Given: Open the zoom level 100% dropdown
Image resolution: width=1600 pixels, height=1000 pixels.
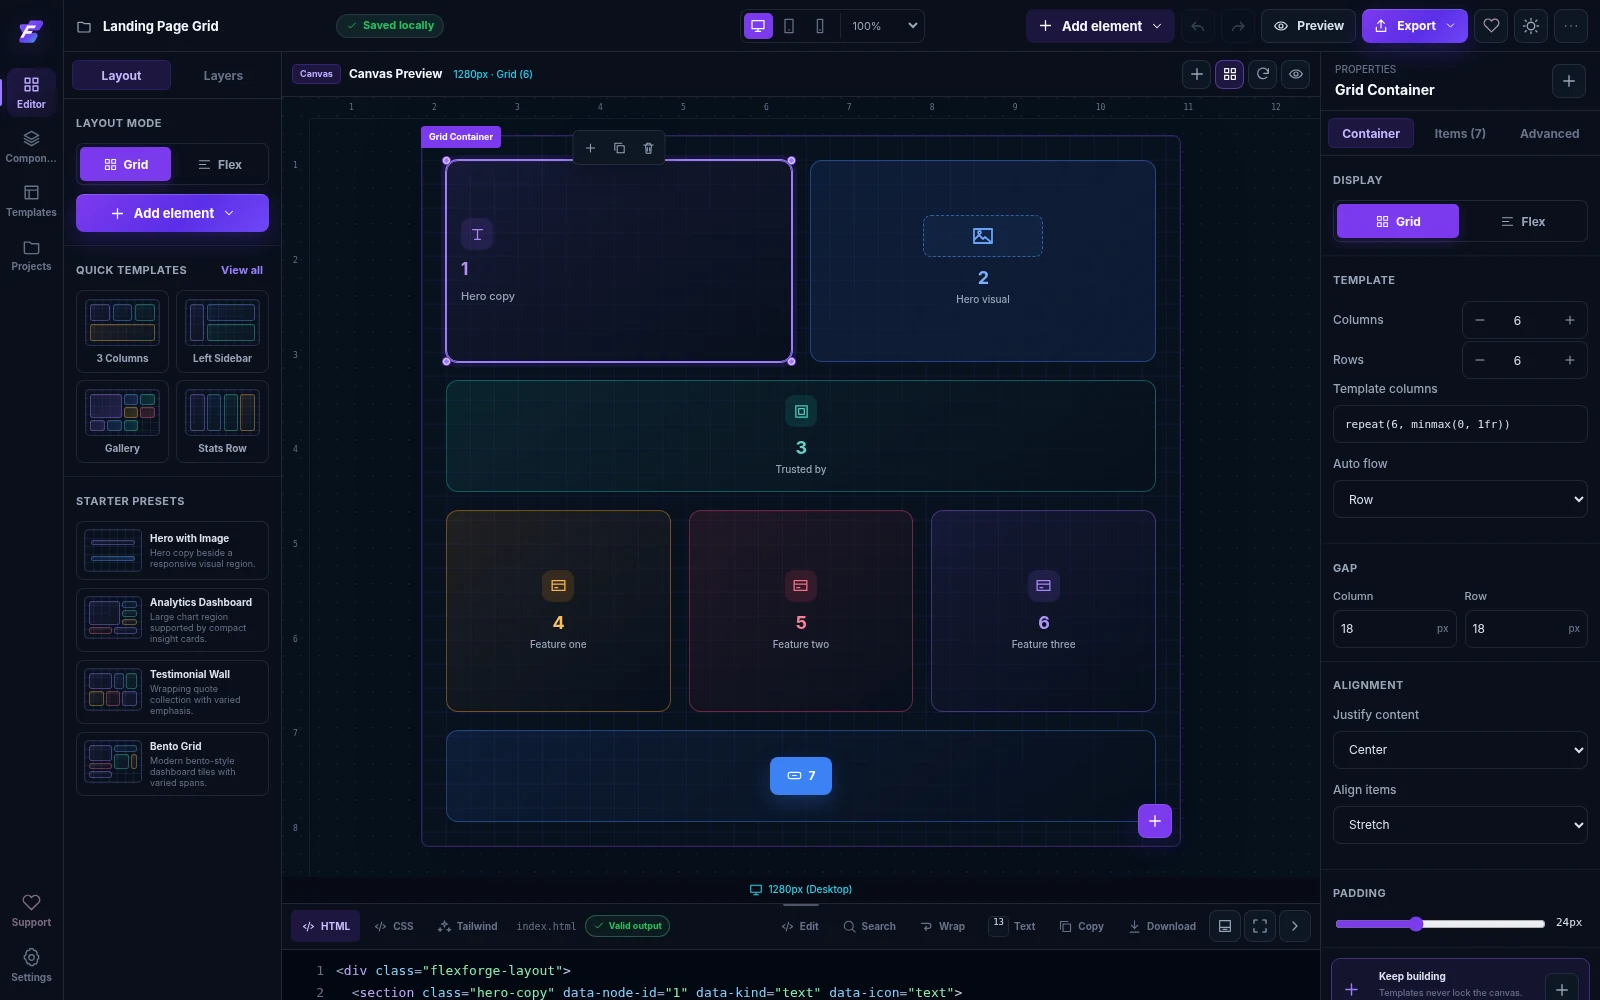Looking at the screenshot, I should point(884,26).
